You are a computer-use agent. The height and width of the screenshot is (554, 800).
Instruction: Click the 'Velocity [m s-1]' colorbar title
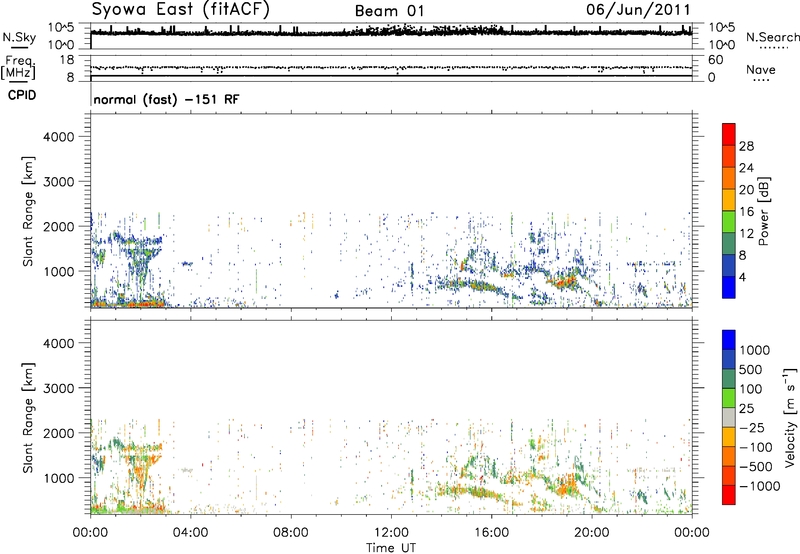[x=790, y=417]
